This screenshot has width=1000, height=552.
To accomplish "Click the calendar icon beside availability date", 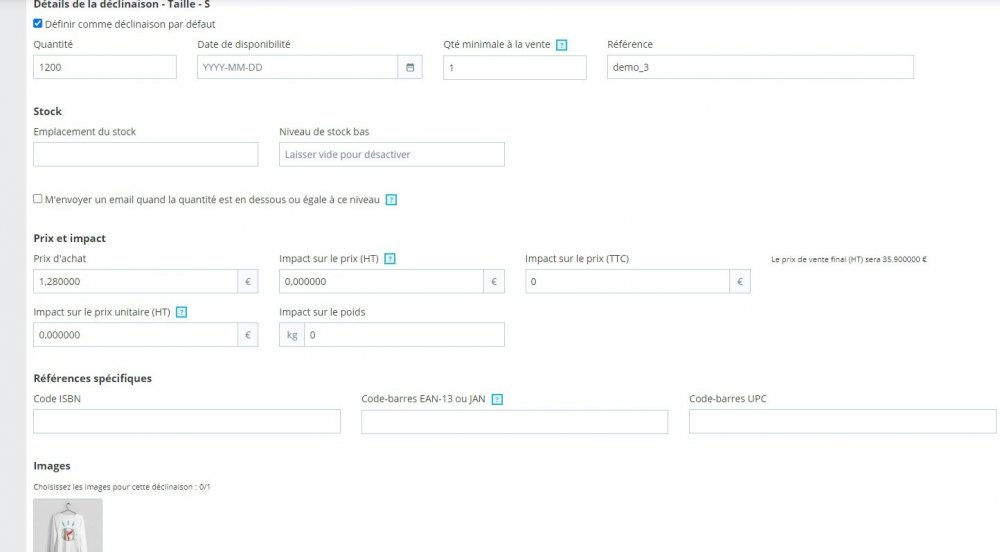I will pyautogui.click(x=410, y=67).
